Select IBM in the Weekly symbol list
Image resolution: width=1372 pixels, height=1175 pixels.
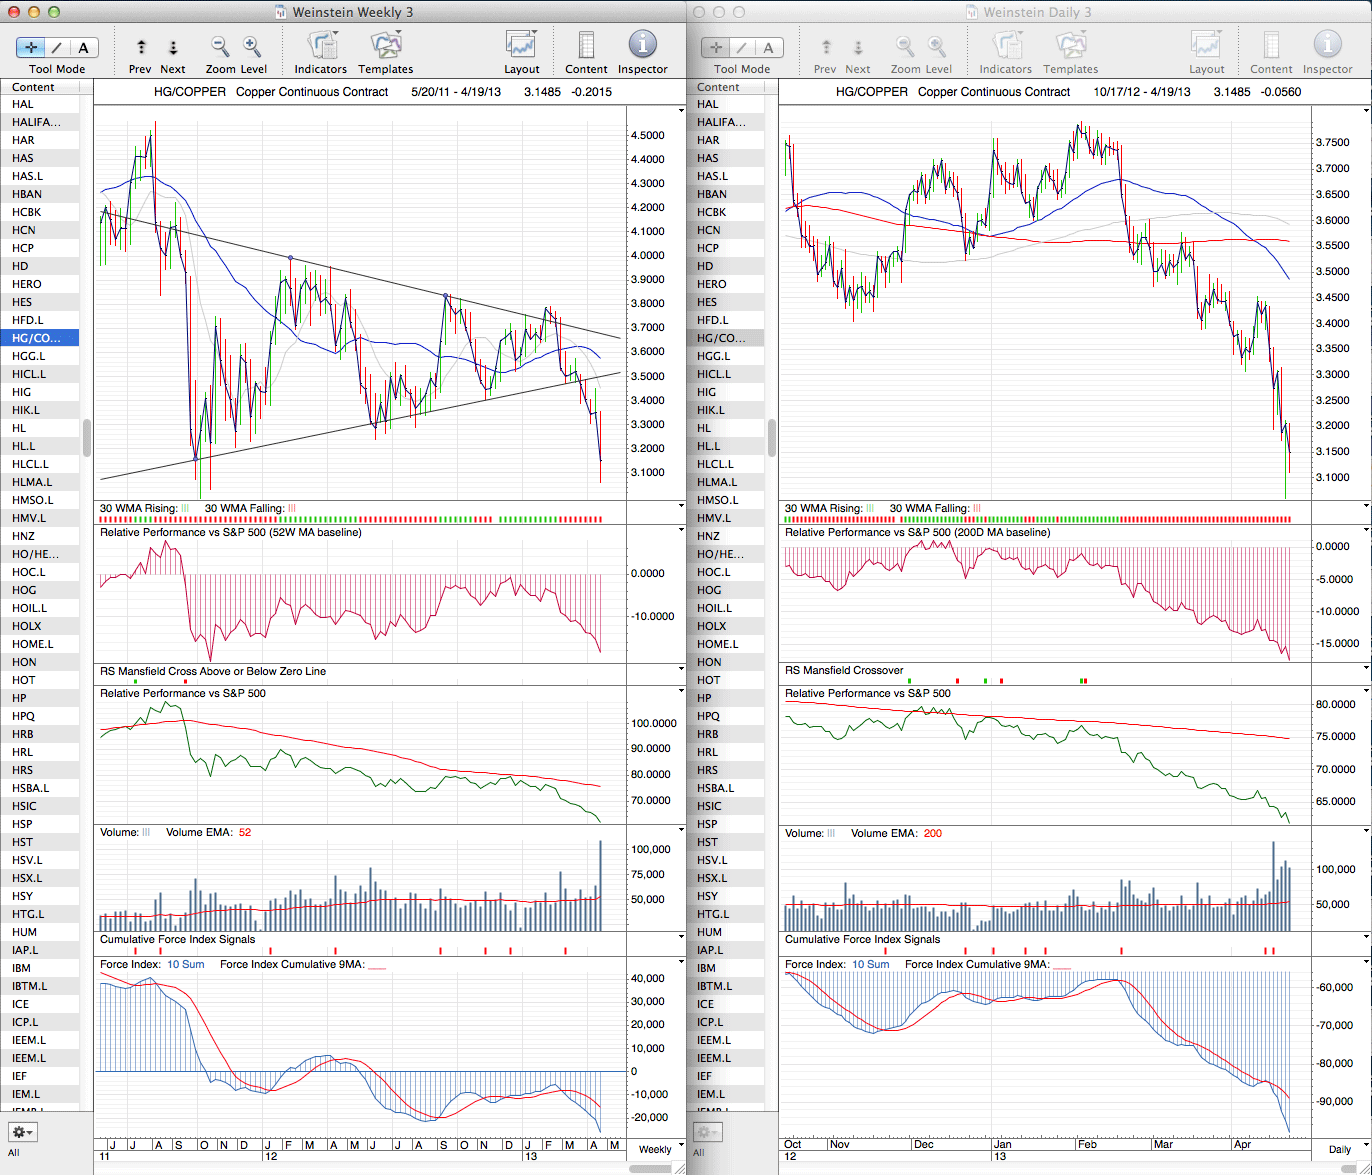(21, 968)
